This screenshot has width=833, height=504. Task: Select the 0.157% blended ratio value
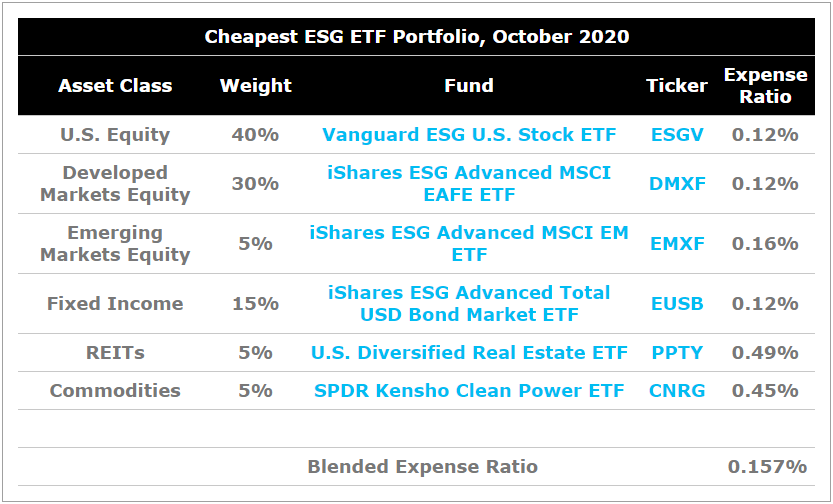(x=768, y=467)
